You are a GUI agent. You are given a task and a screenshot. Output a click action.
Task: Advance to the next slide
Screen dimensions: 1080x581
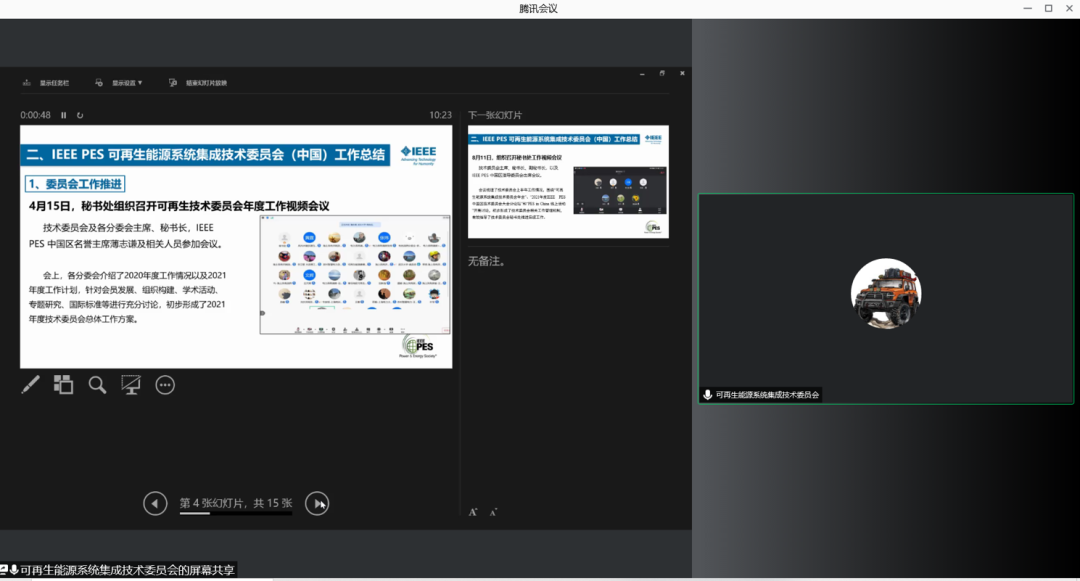(x=317, y=503)
